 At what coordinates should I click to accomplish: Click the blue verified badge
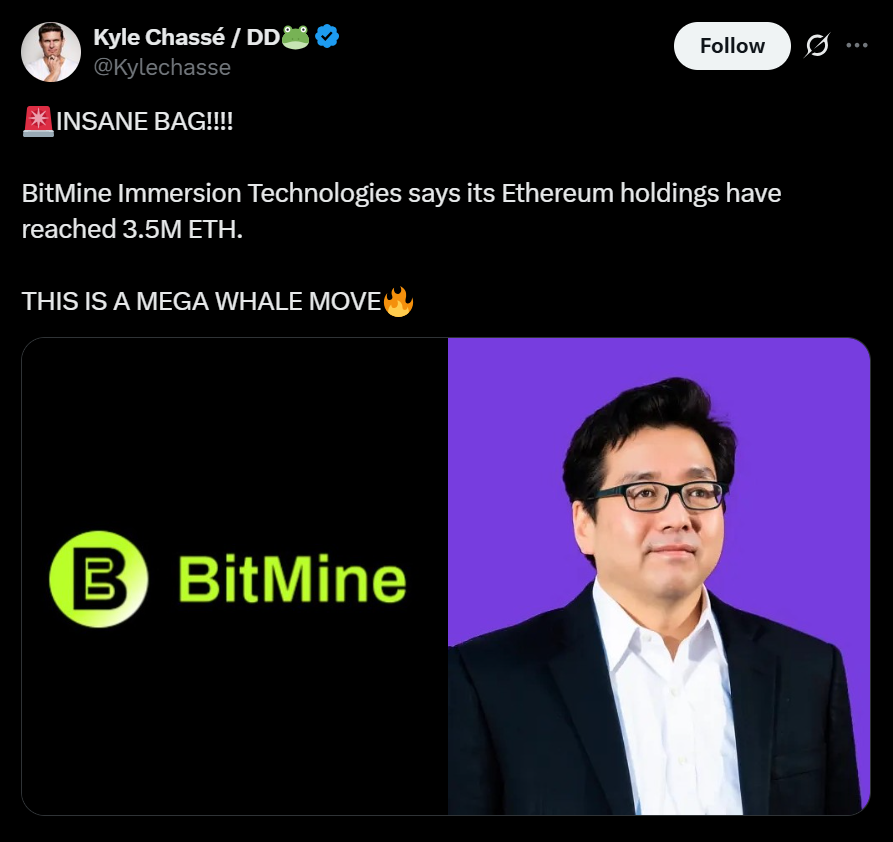coord(327,36)
